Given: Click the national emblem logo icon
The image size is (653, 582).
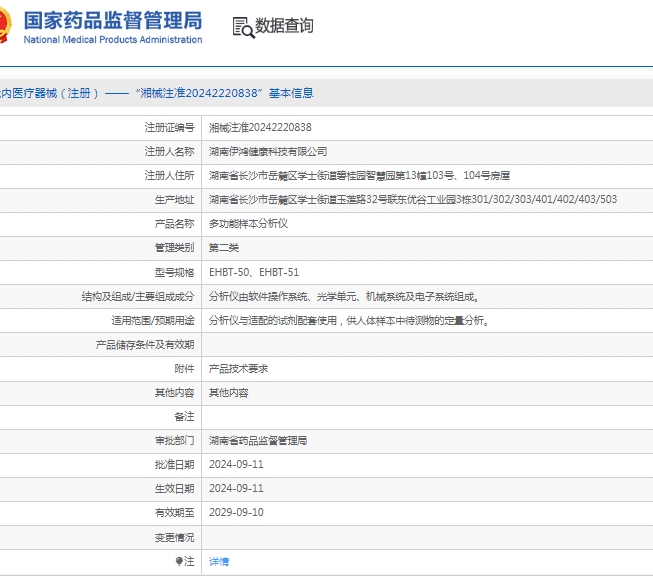Looking at the screenshot, I should (4, 27).
